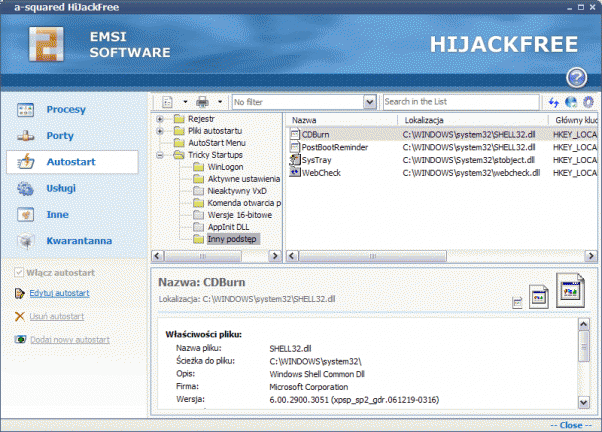This screenshot has width=602, height=432.
Task: Select the Rejestr folder
Action: (x=201, y=119)
